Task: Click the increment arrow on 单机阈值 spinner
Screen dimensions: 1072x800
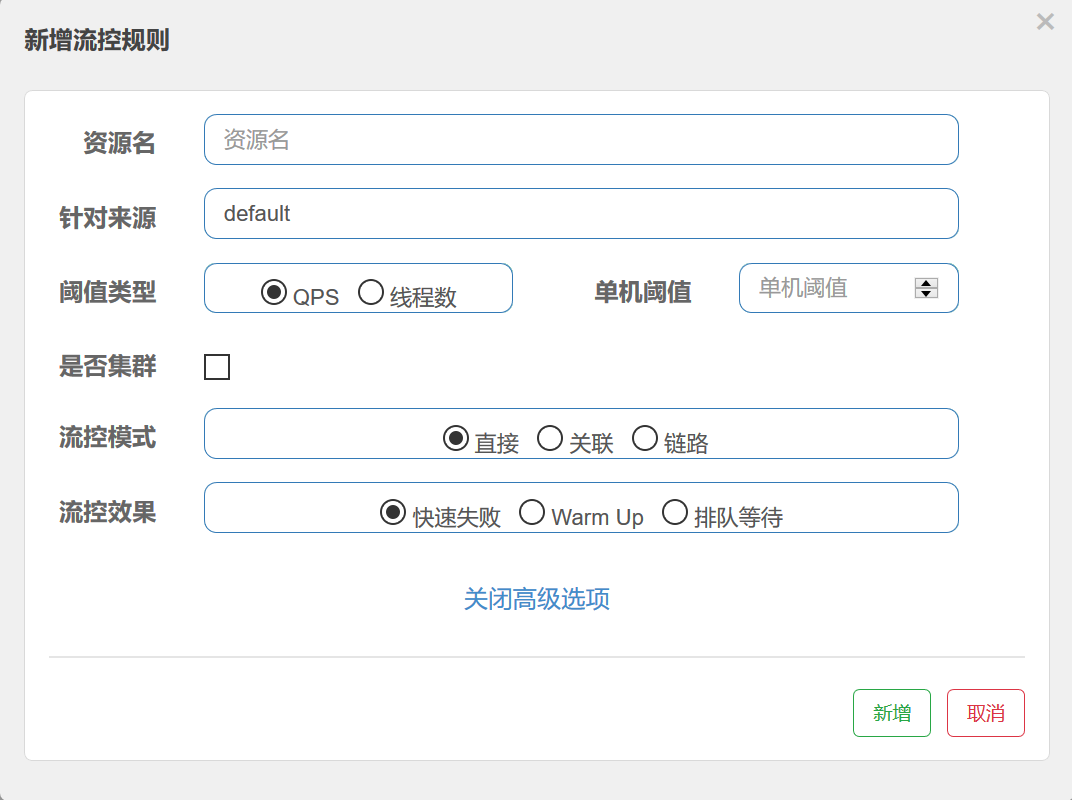Action: (927, 282)
